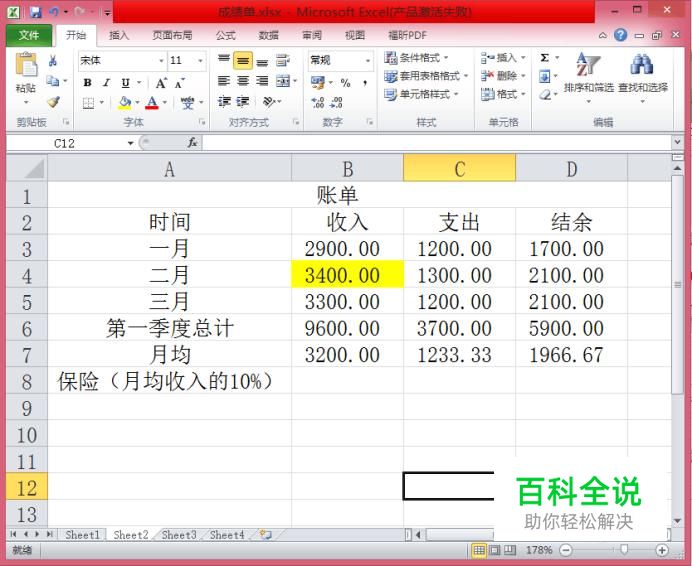692x566 pixels.
Task: Click the AutoSum sigma icon
Action: coord(545,58)
